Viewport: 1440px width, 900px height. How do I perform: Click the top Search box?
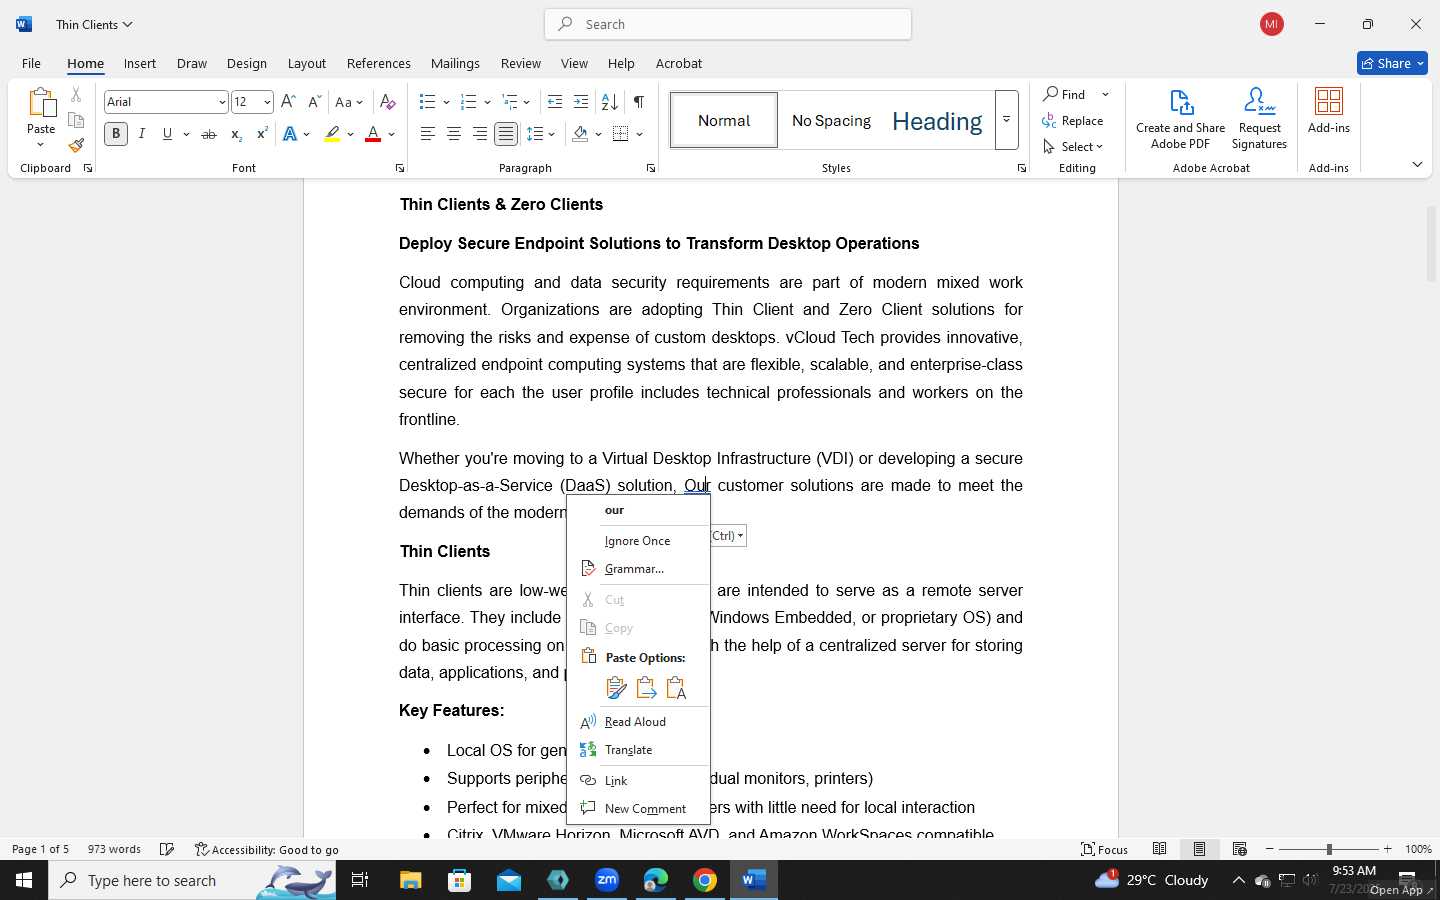coord(728,24)
